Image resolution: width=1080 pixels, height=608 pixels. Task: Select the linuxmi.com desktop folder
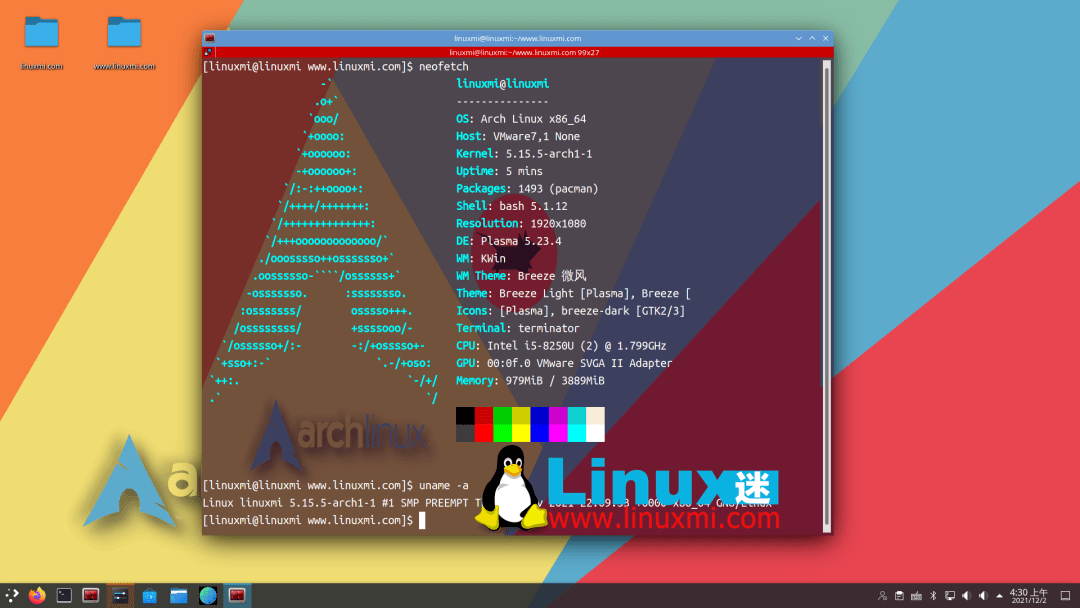click(41, 41)
